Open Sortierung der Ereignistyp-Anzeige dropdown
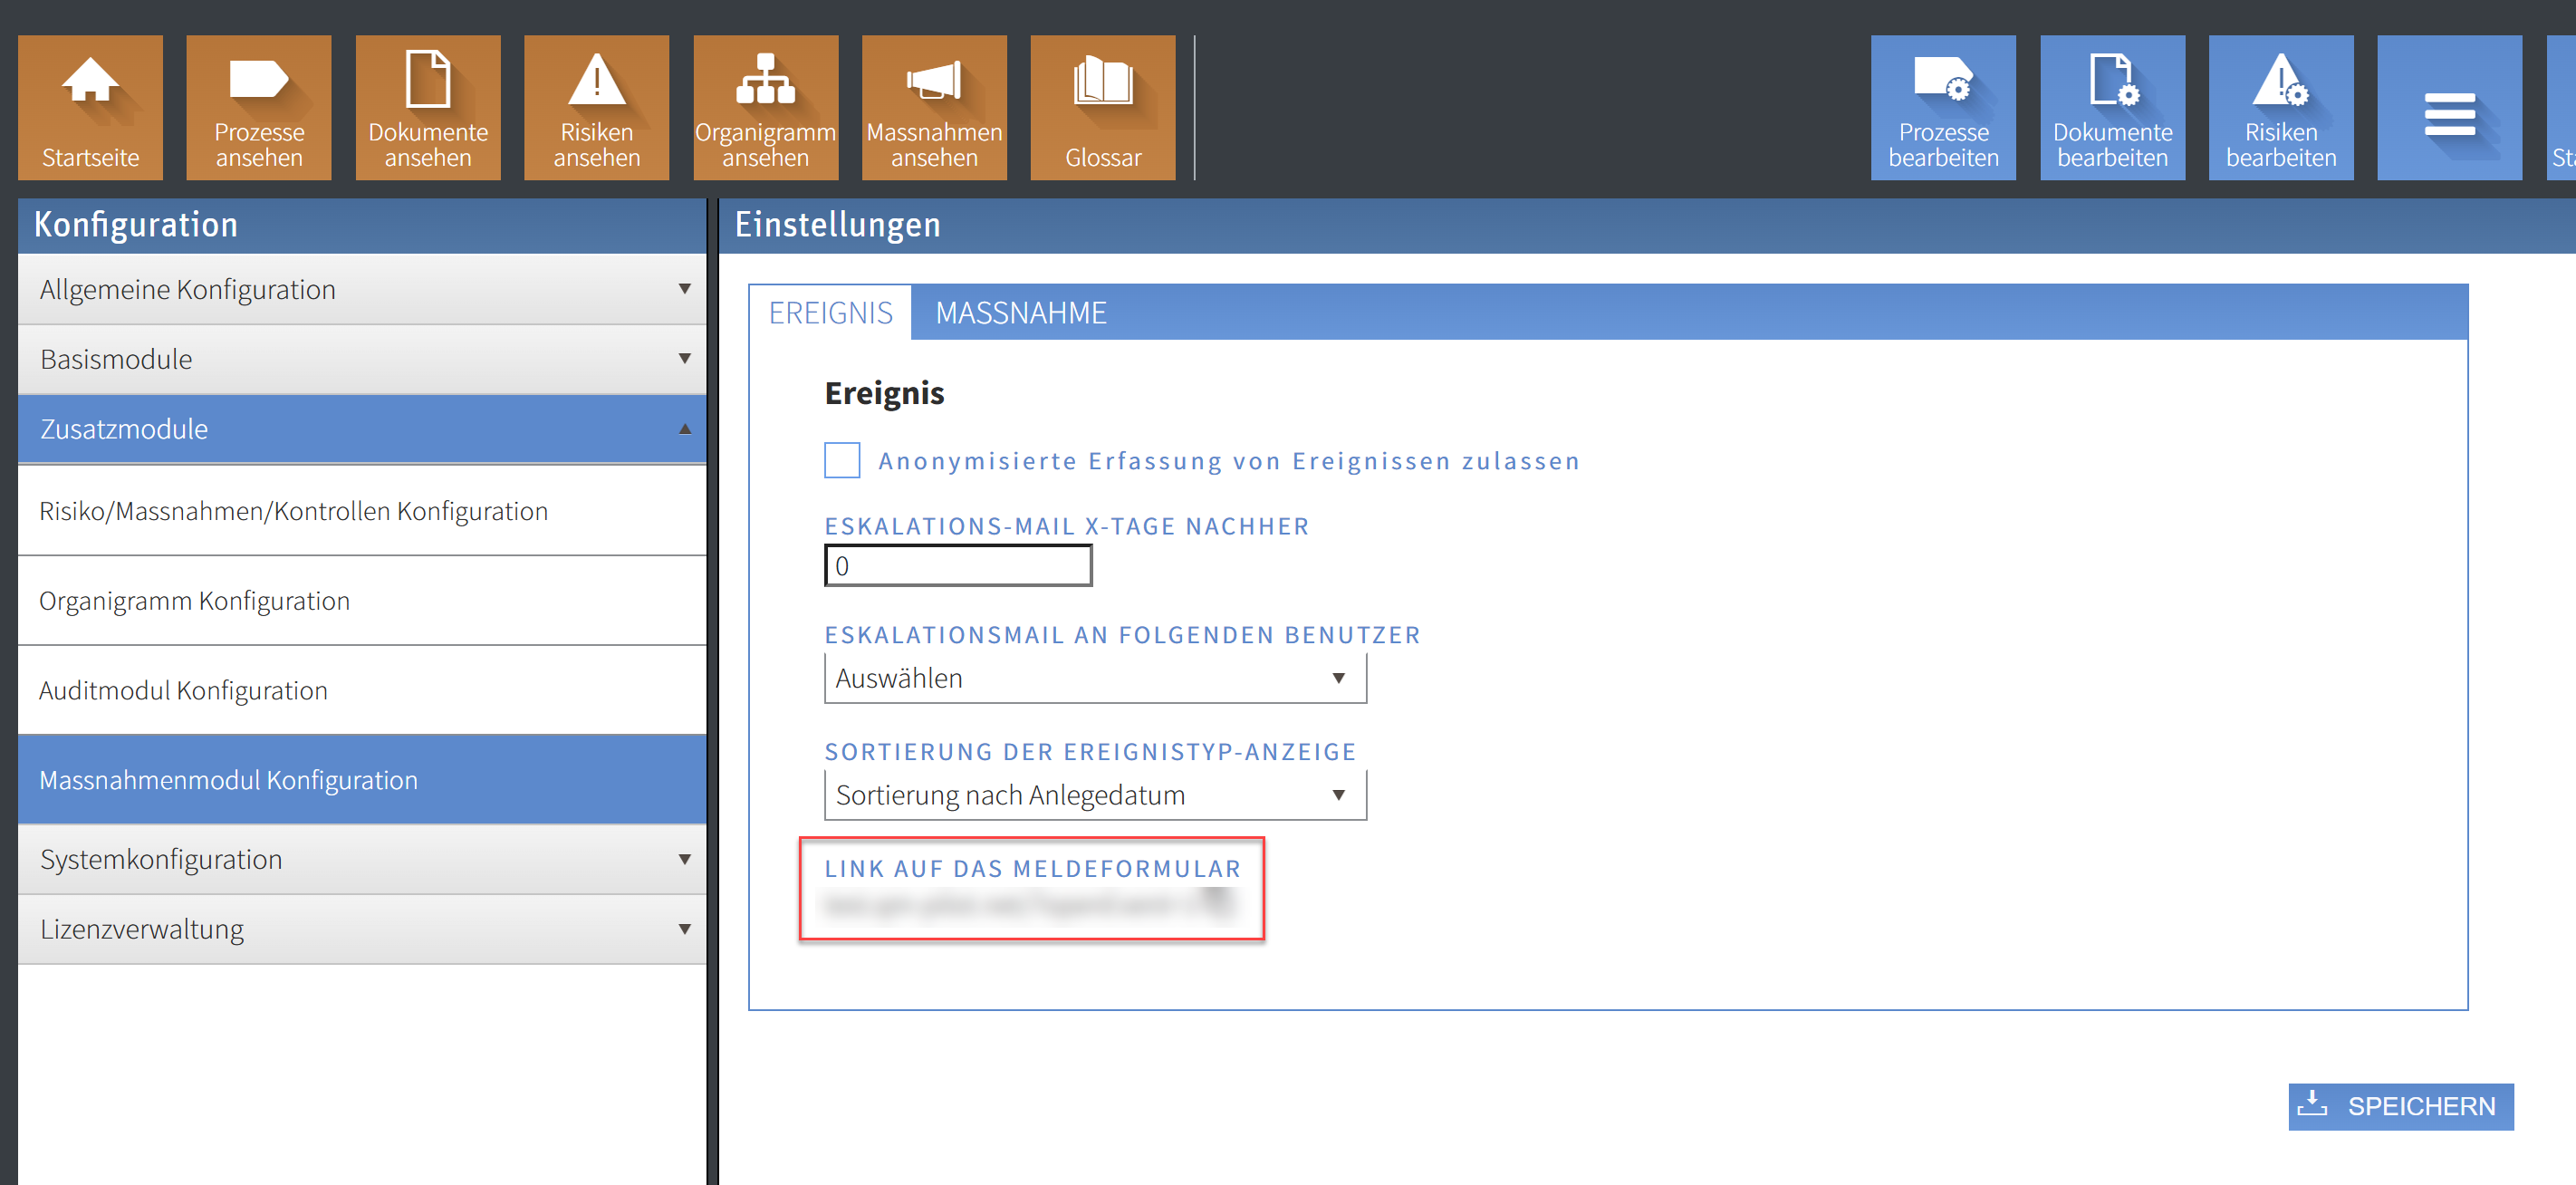Screen dimensions: 2576x1185 1094,795
